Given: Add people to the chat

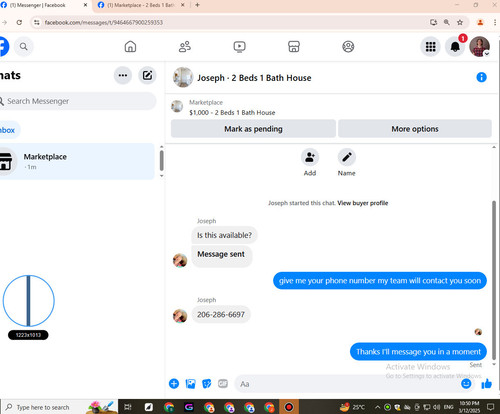Looking at the screenshot, I should coord(310,157).
